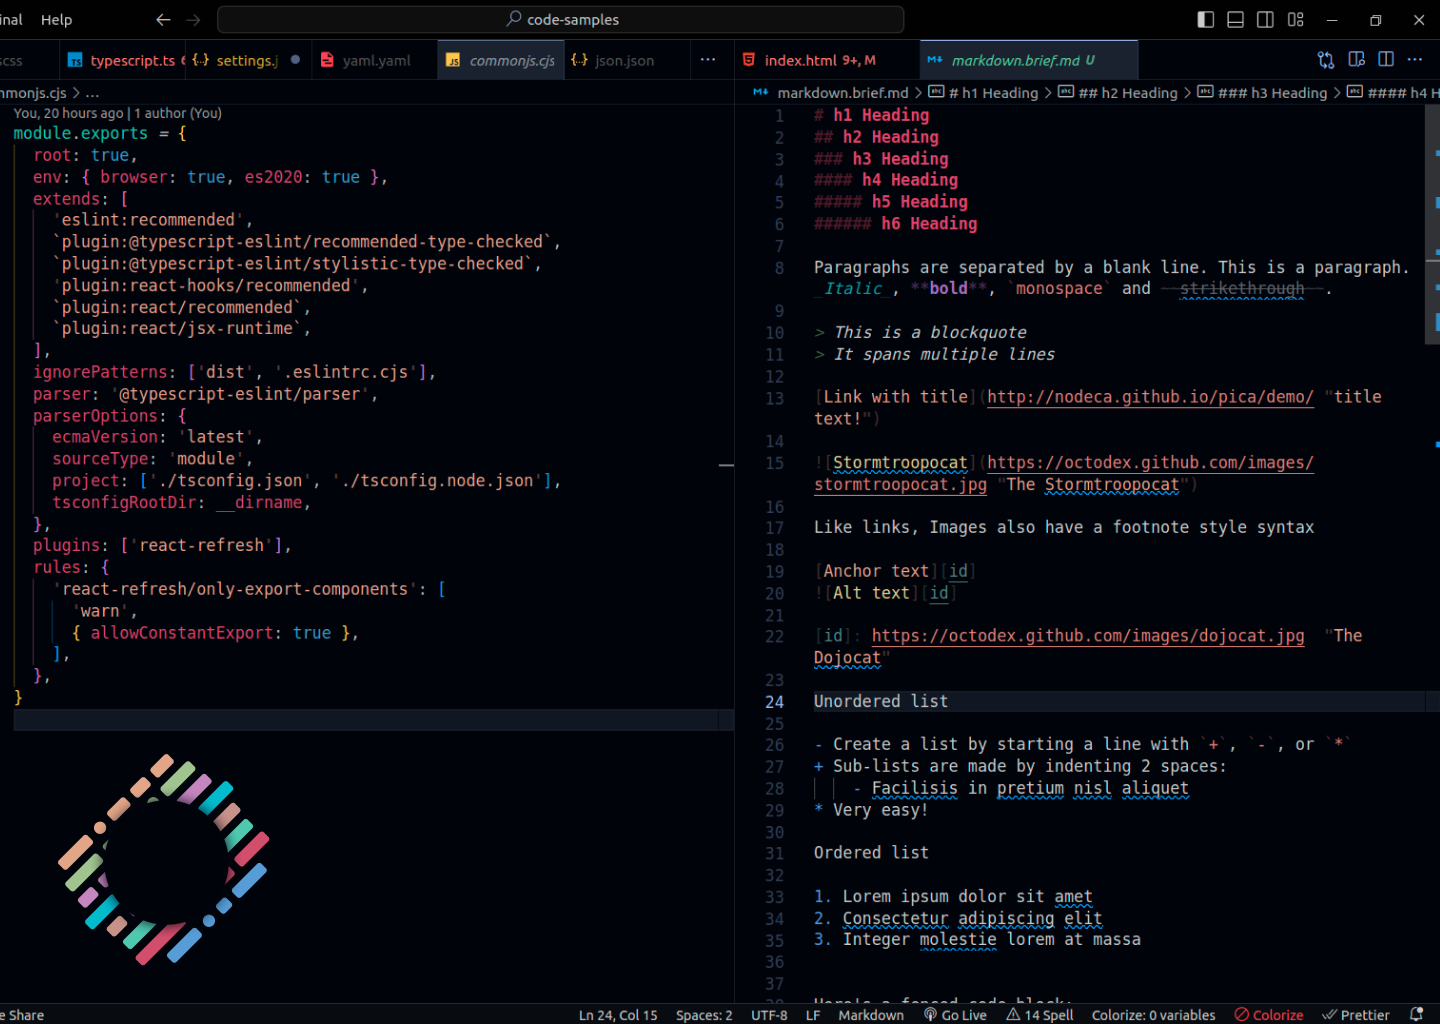The image size is (1440, 1024).
Task: Click "'eslint:recommended'" string in extends array
Action: [x=149, y=220]
